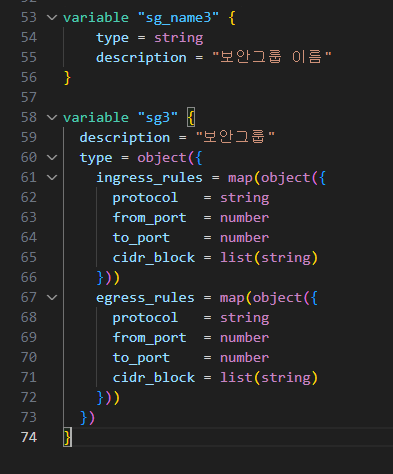
Task: Fold the egress_rules block on line 67
Action: tap(52, 297)
